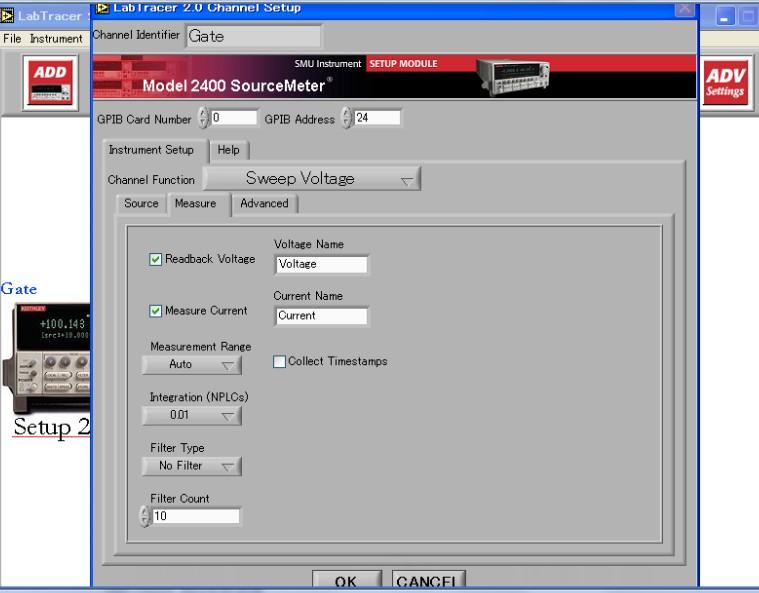The height and width of the screenshot is (593, 759).
Task: Click the Setup 2 link label
Action: 51,427
